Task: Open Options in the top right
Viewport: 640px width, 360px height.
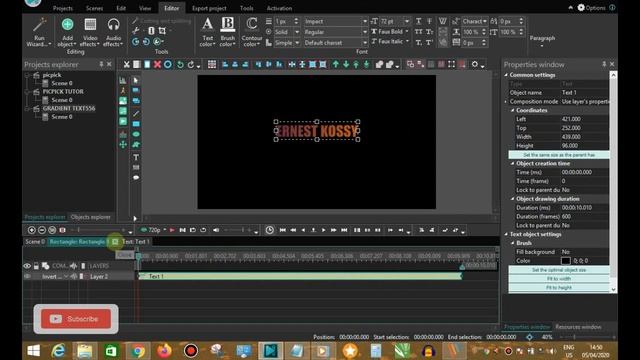Action: 591,8
